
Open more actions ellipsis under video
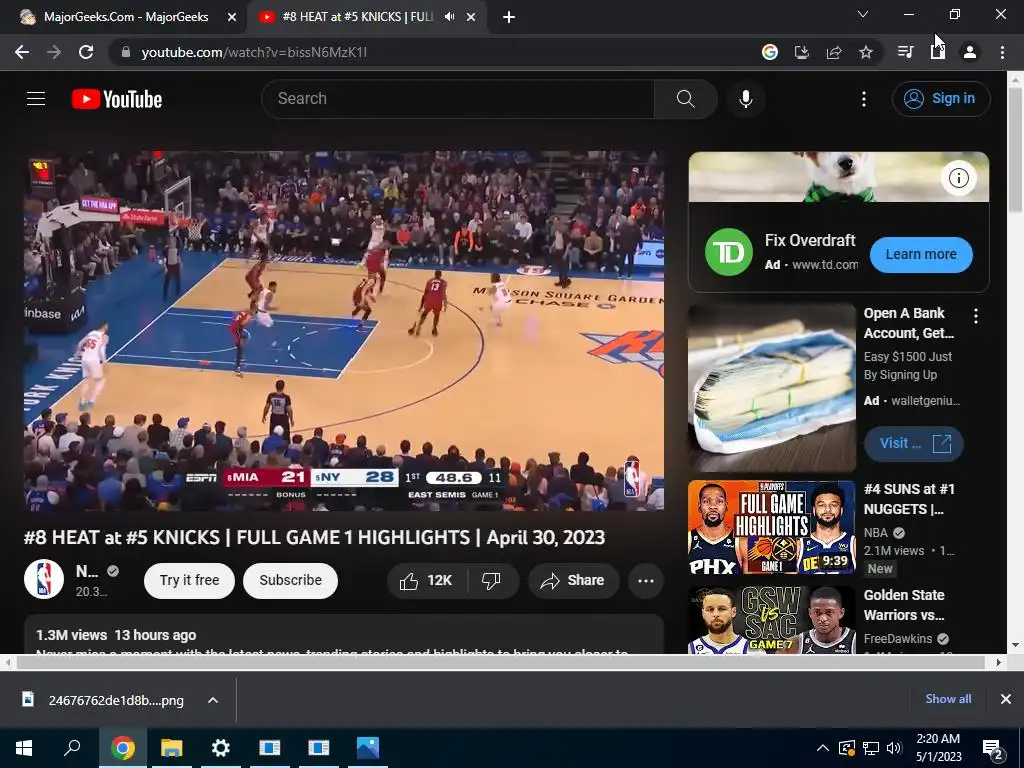click(x=646, y=581)
